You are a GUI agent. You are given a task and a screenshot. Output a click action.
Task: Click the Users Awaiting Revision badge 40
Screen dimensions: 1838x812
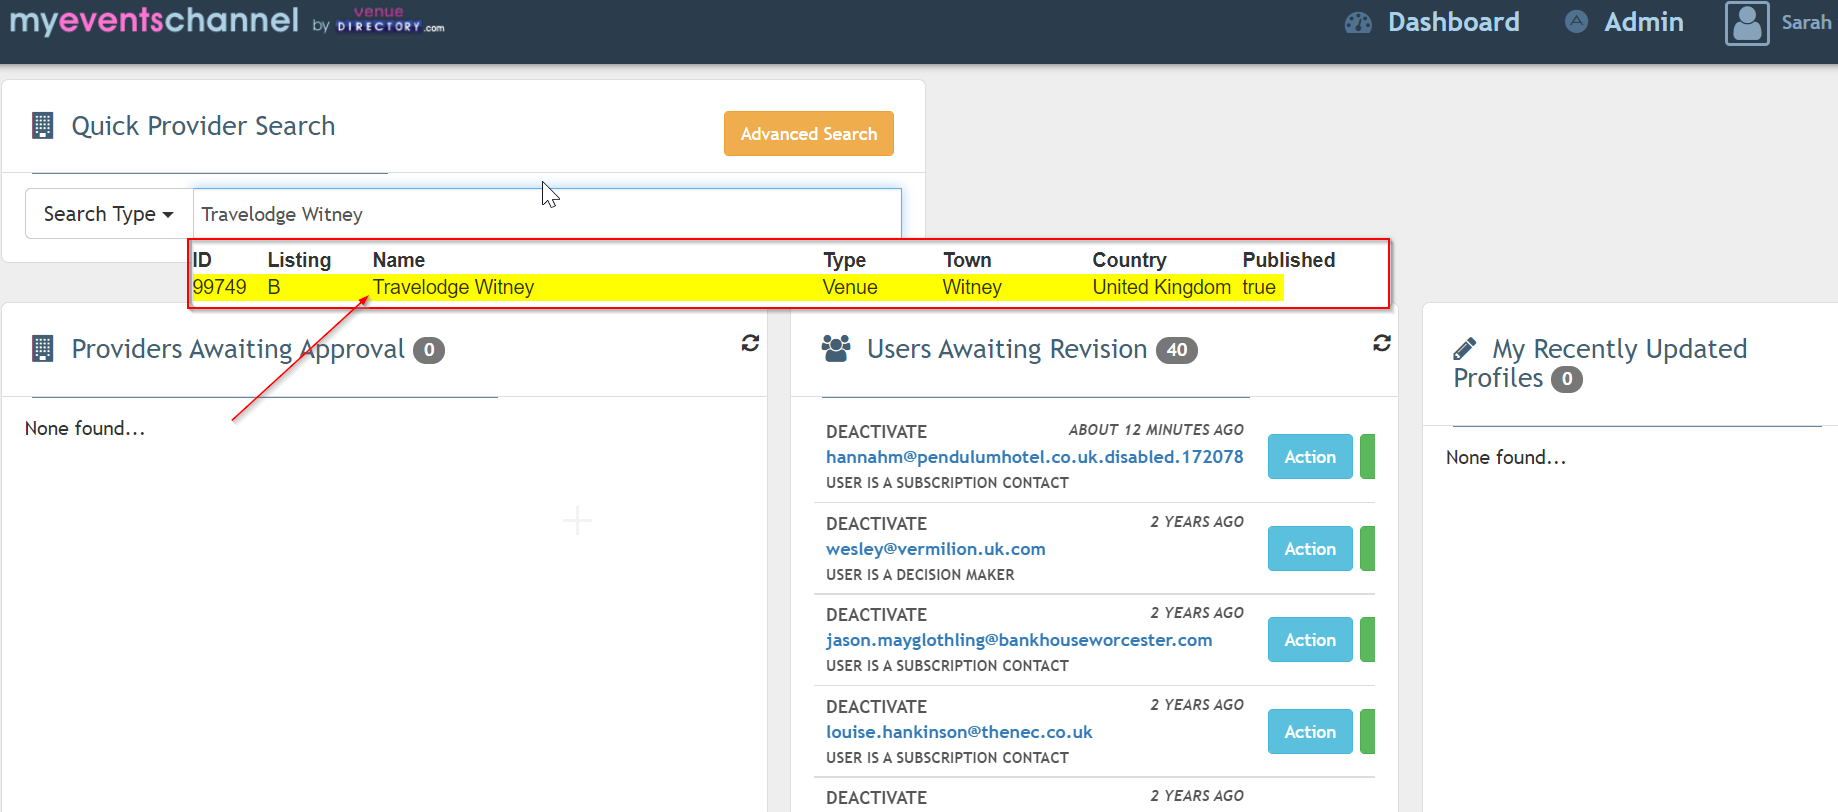click(1177, 350)
